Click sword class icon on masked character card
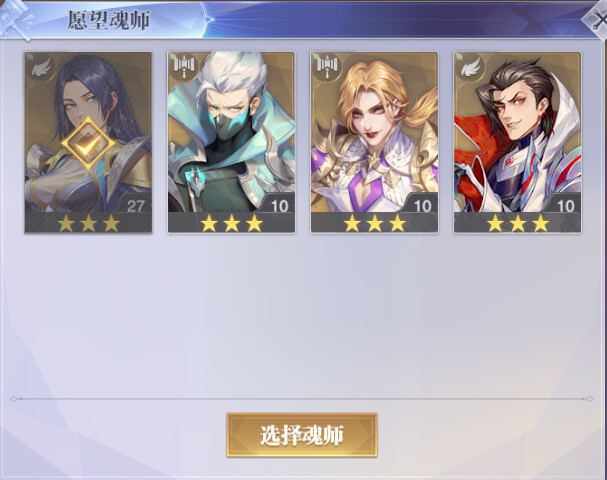The width and height of the screenshot is (607, 480). [185, 67]
